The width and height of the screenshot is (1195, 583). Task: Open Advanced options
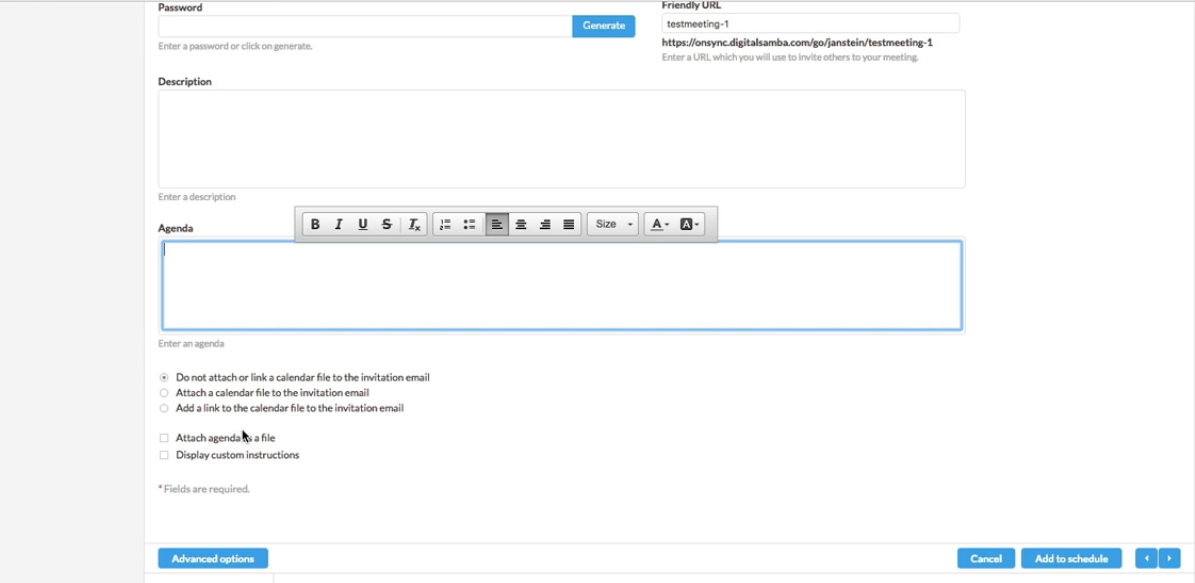213,559
